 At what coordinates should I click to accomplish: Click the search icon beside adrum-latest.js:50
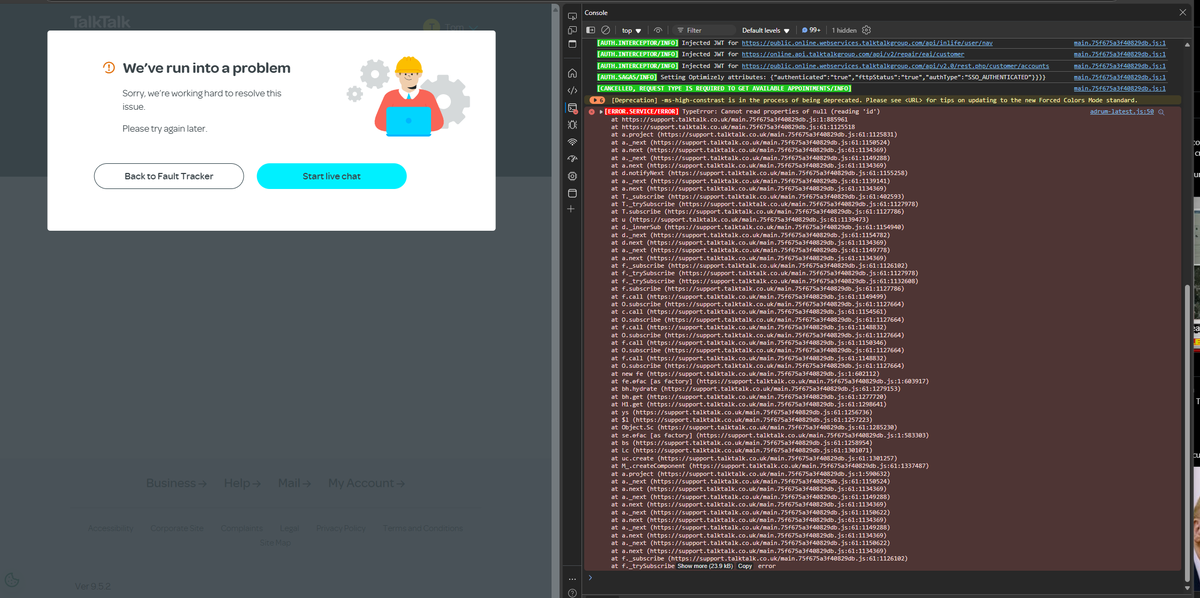[x=1161, y=111]
